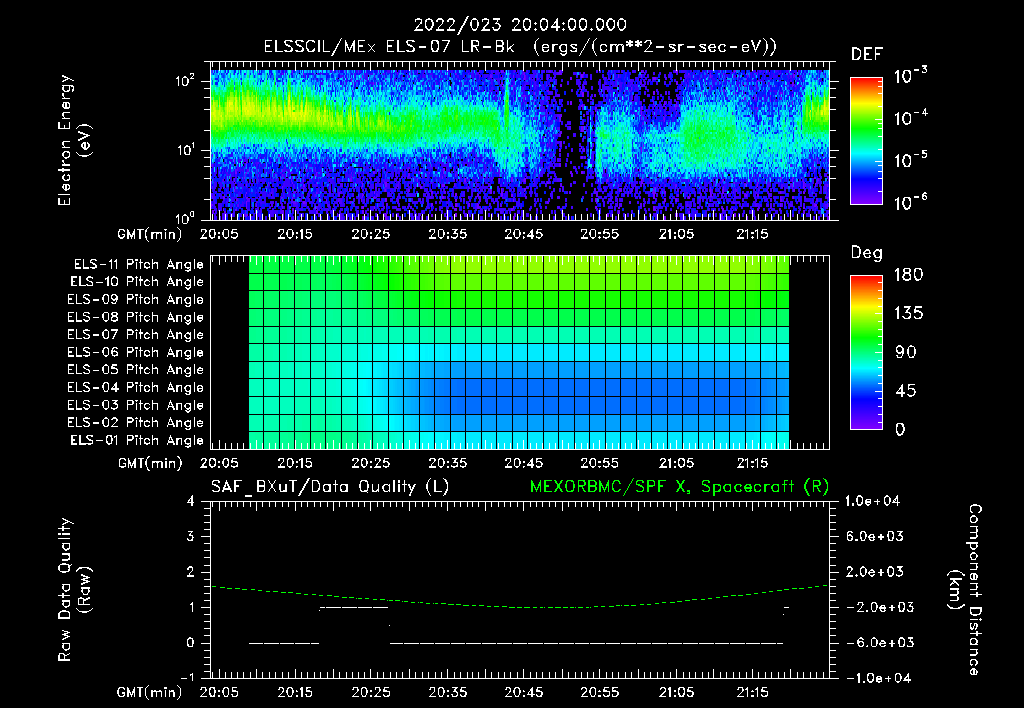Screen dimensions: 1024x708
Task: Click the timestamp title 2022/023 20:04:00.000
Action: [520, 25]
